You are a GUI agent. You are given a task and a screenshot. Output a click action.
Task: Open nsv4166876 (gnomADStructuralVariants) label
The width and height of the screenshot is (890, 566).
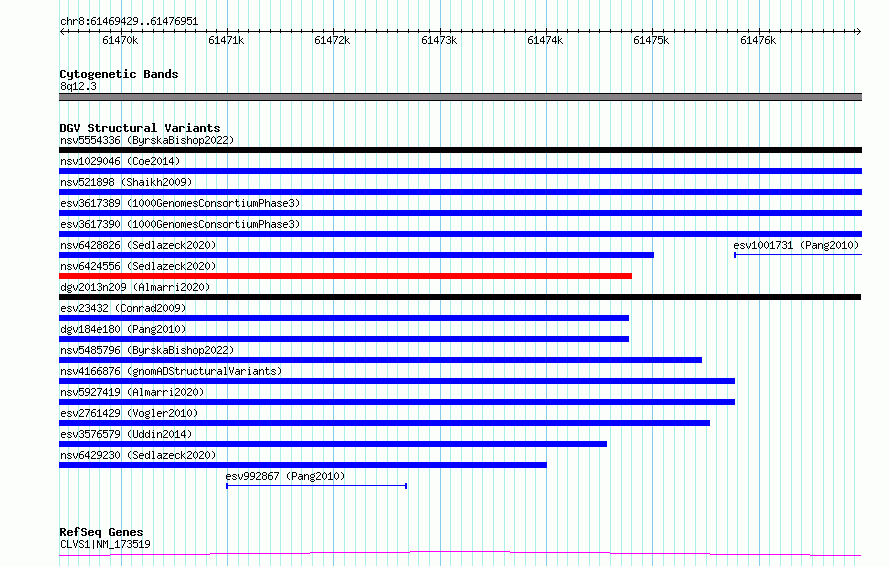point(171,371)
